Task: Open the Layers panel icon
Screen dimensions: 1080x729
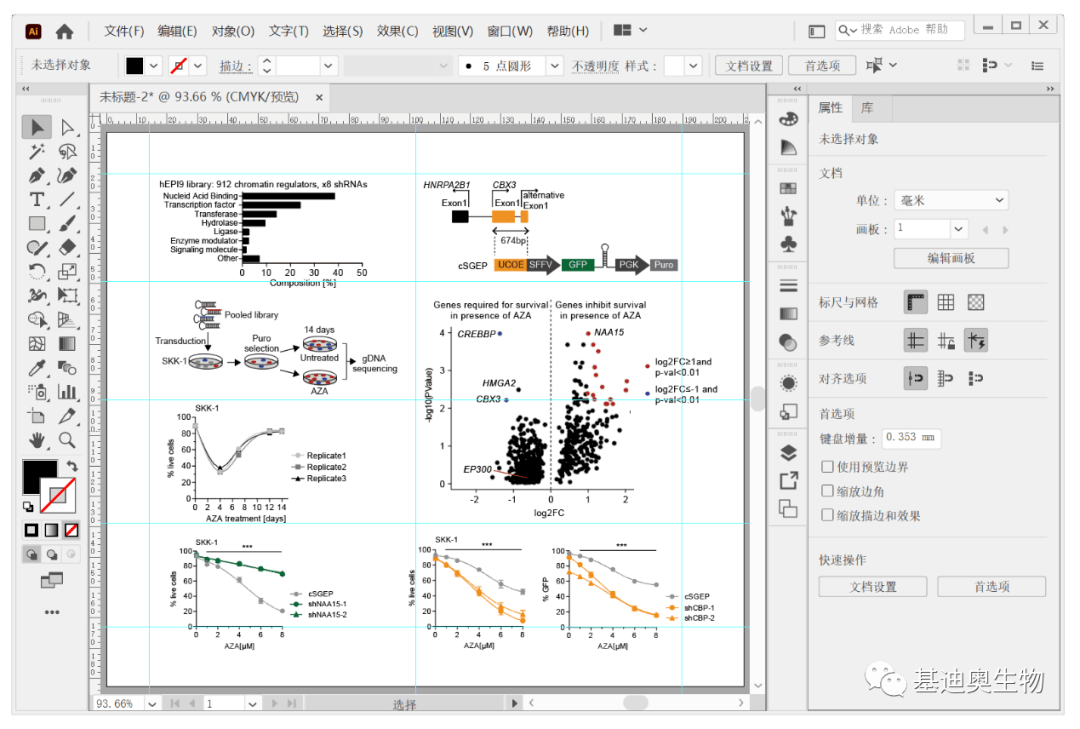Action: (x=789, y=453)
